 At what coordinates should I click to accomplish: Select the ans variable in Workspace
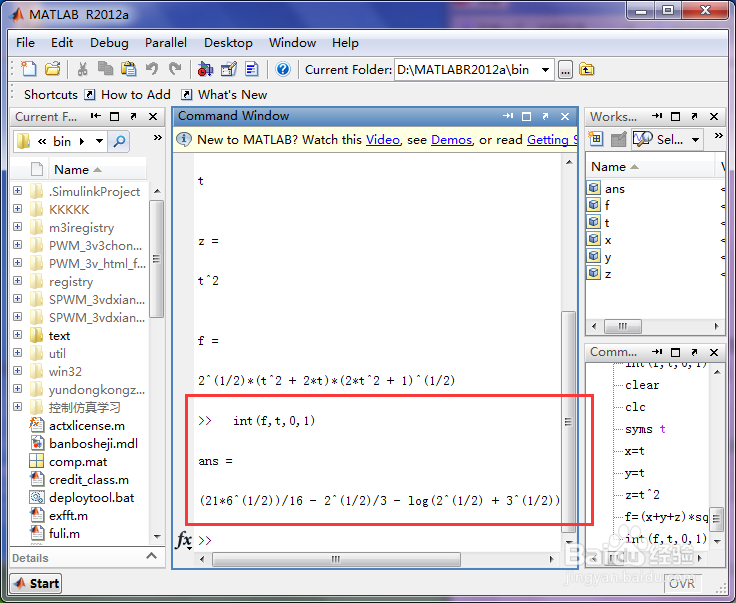coord(615,189)
